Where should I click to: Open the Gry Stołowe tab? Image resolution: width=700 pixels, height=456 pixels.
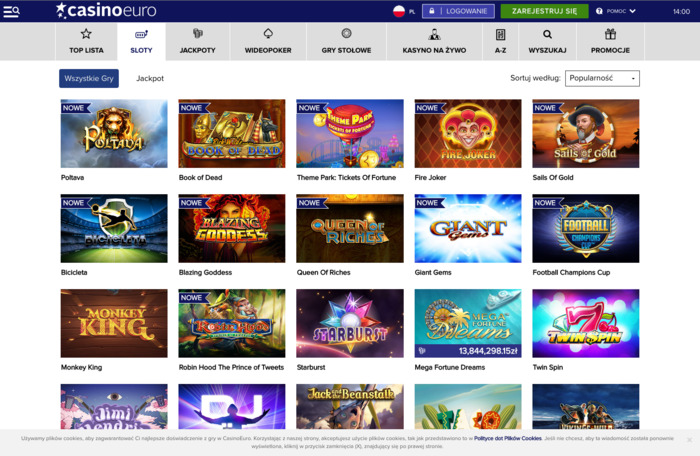pos(346,41)
